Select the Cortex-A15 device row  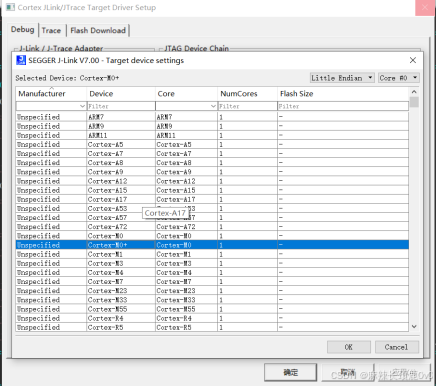point(212,190)
